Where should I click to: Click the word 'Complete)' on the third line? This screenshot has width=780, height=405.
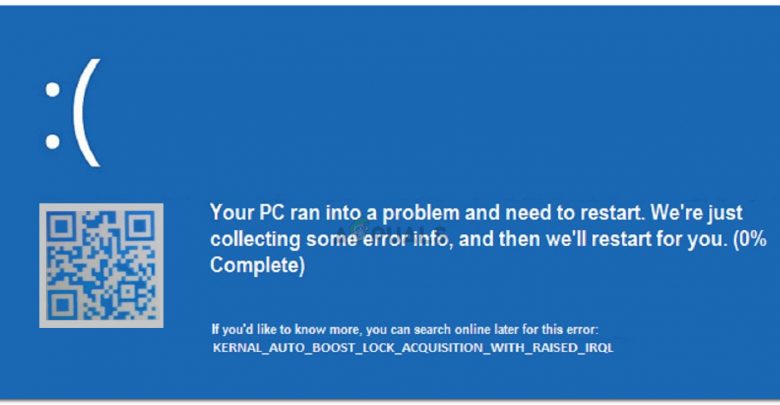pos(257,265)
